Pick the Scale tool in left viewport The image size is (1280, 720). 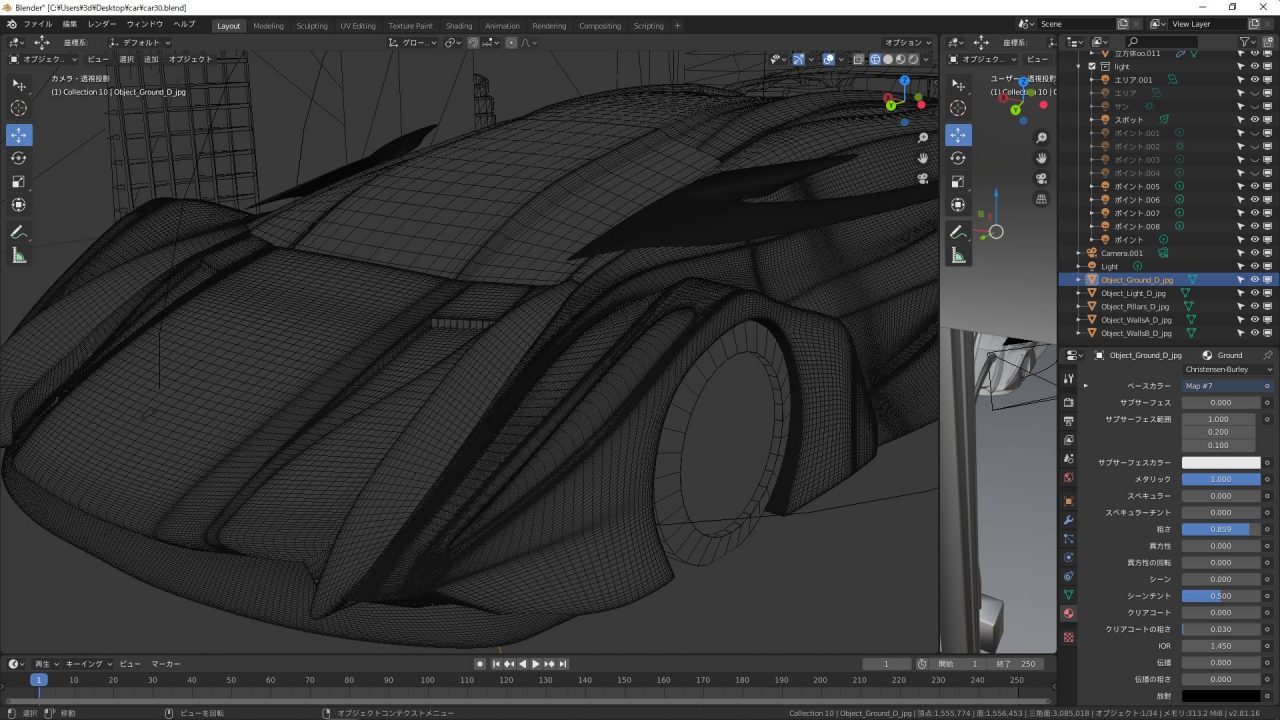tap(19, 182)
